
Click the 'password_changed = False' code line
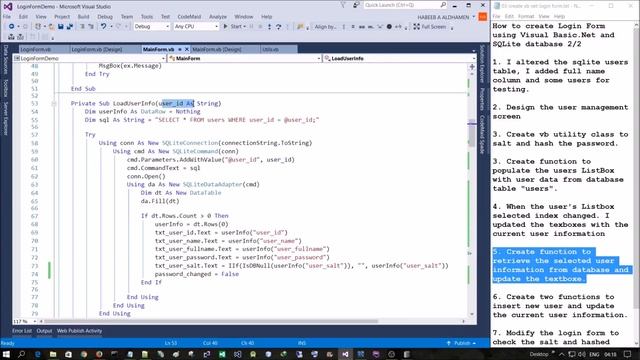pyautogui.click(x=197, y=274)
